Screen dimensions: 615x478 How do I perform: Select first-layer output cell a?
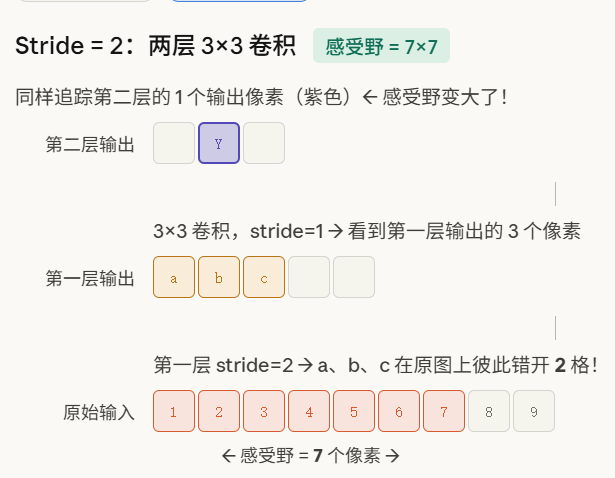coord(174,277)
